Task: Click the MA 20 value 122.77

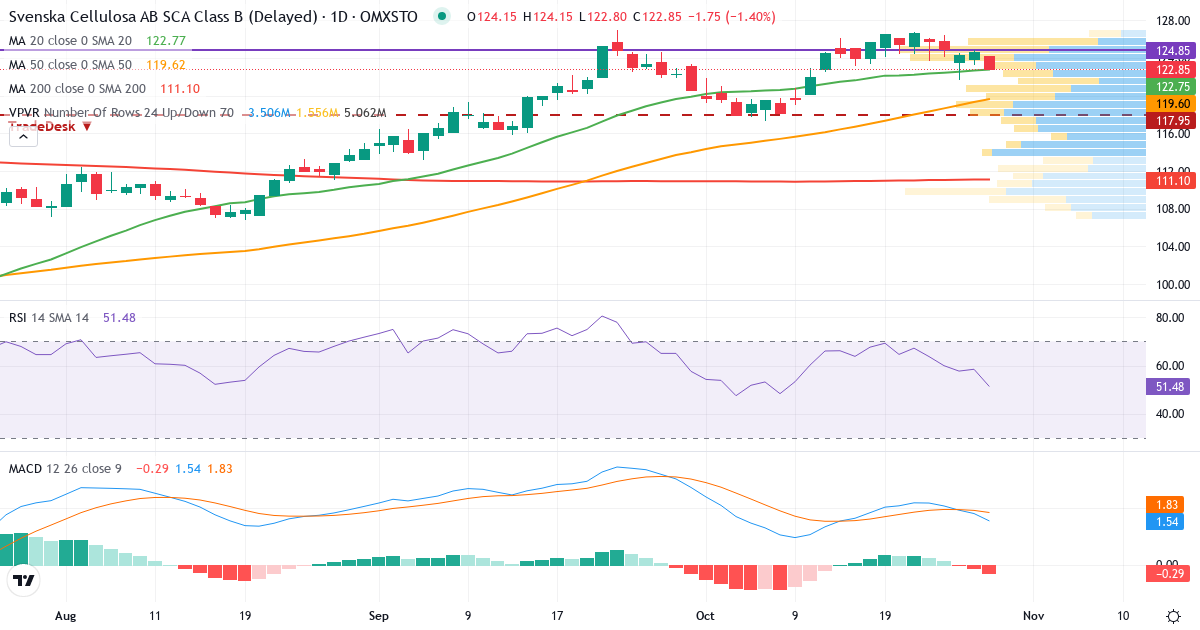Action: click(x=167, y=41)
